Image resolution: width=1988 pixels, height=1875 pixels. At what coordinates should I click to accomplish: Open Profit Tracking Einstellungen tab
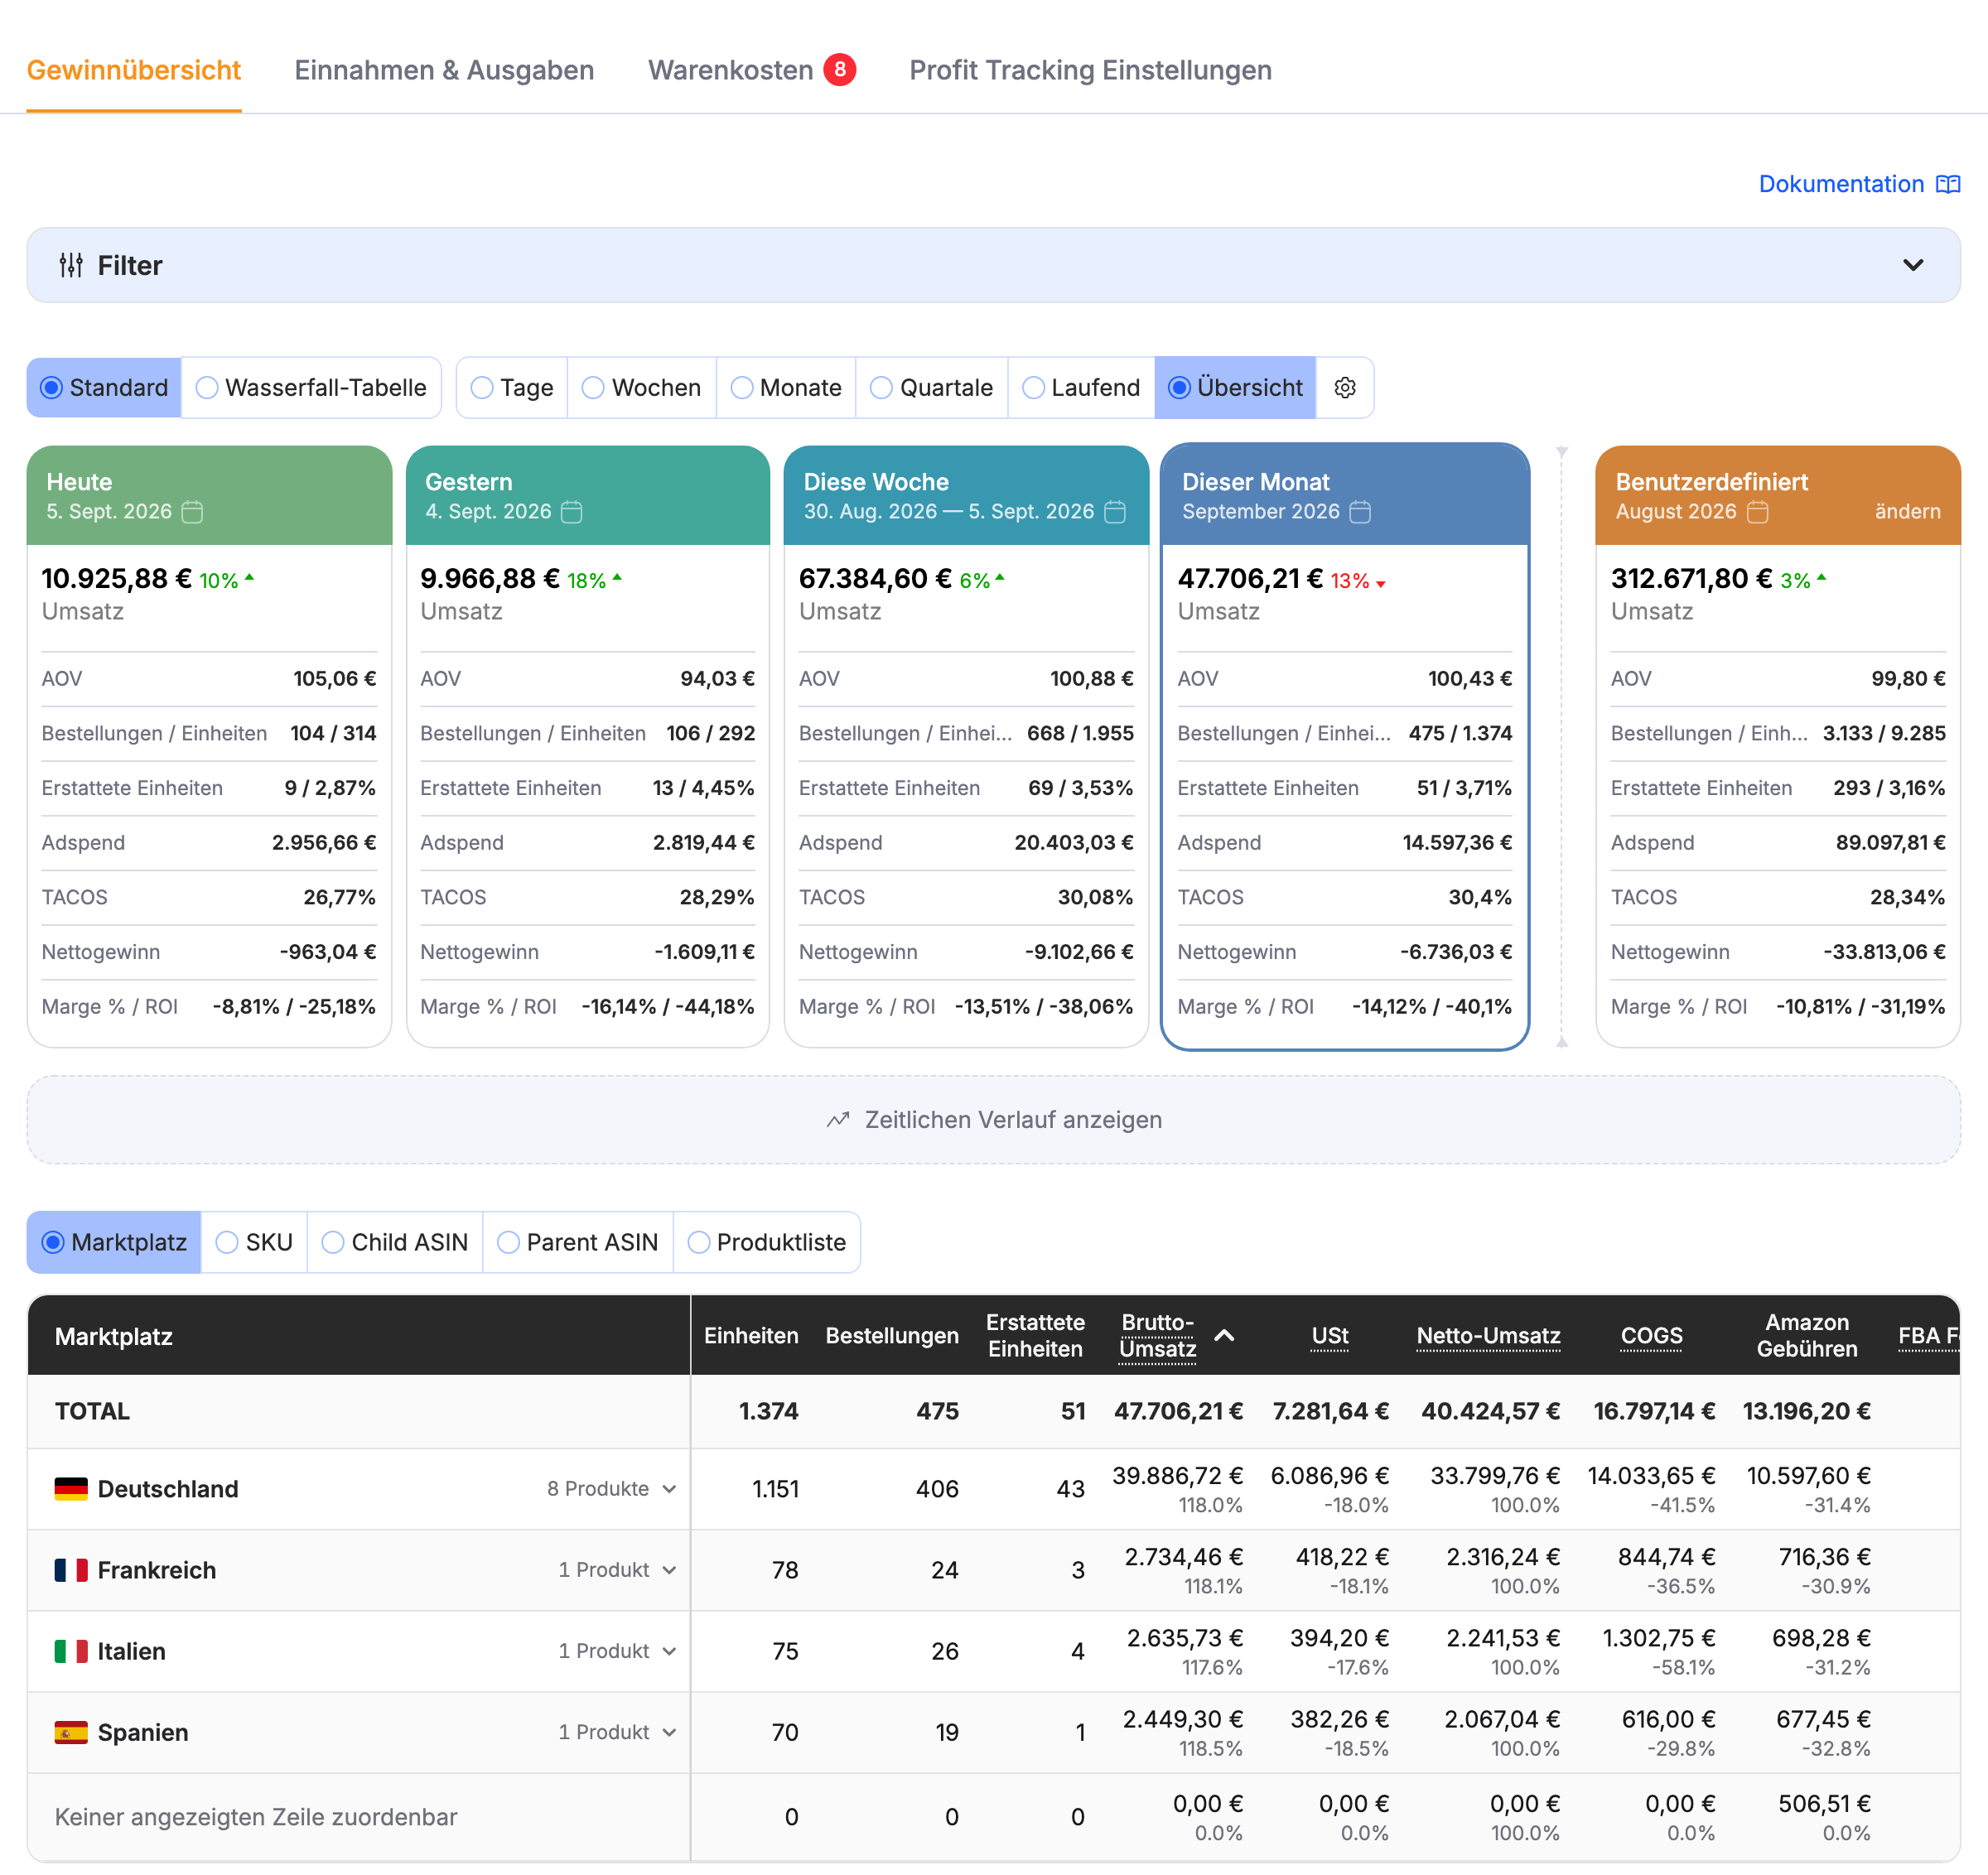tap(1090, 70)
